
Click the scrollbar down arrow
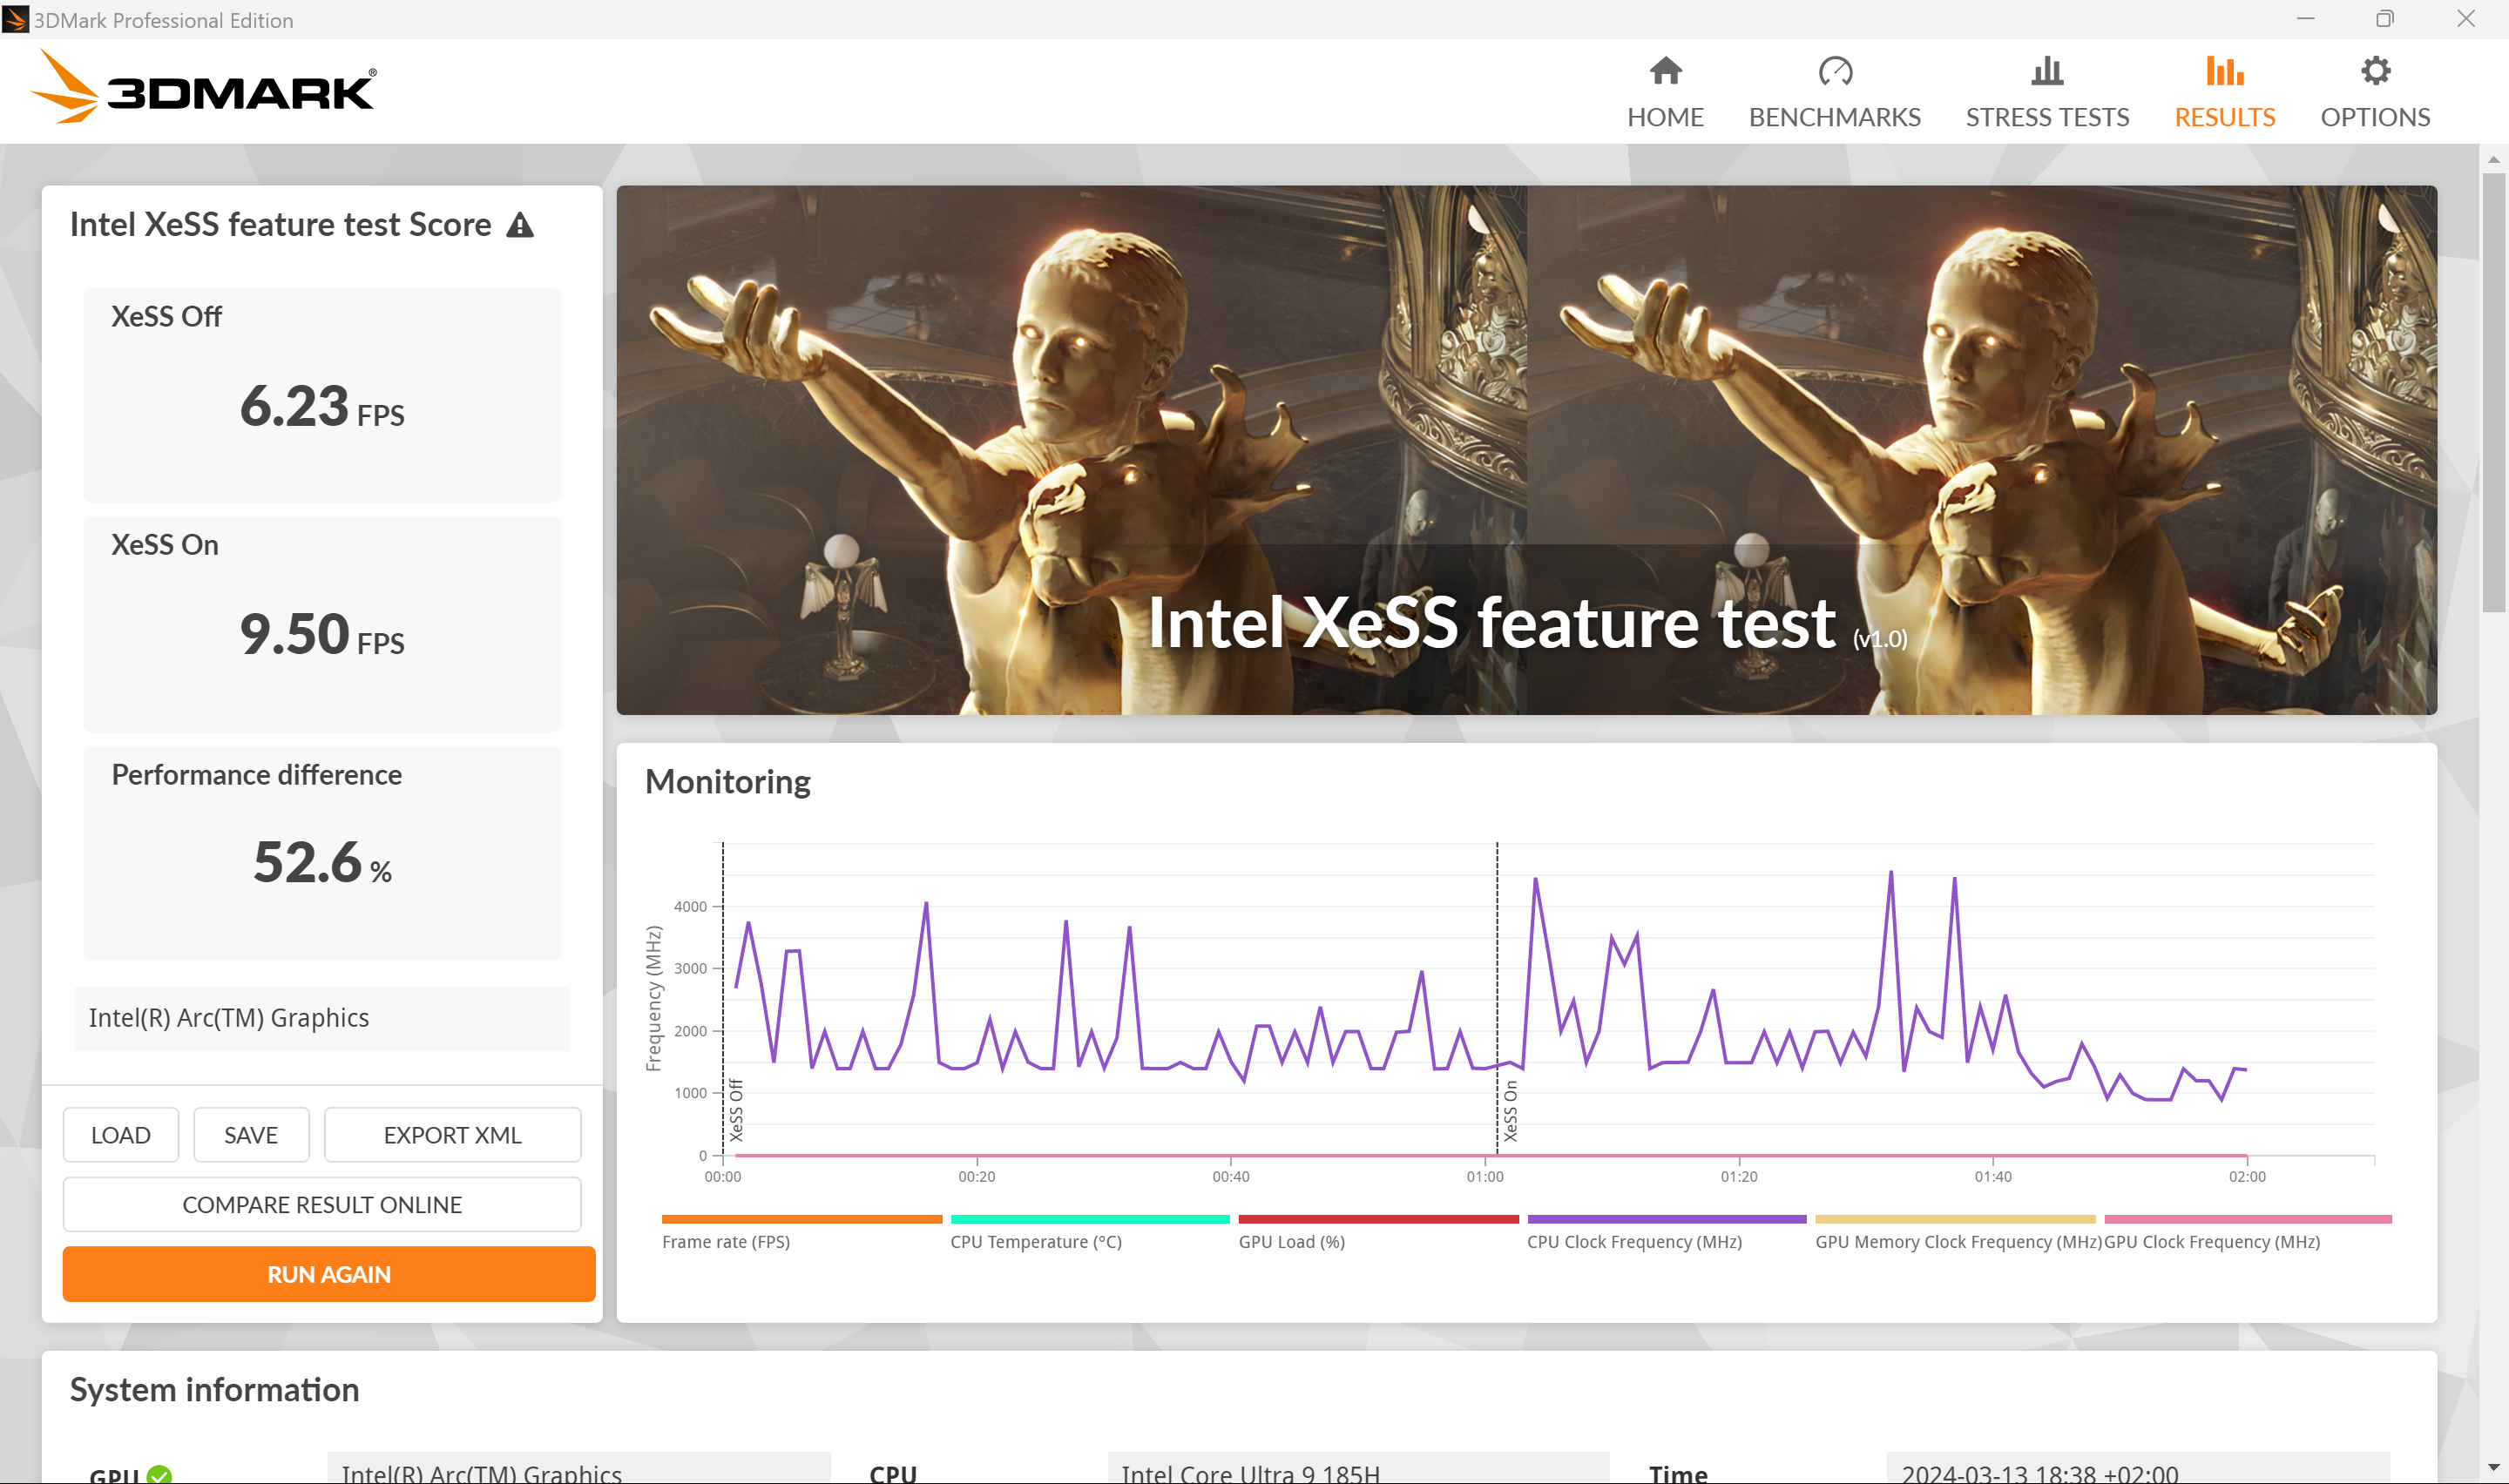pos(2493,1468)
